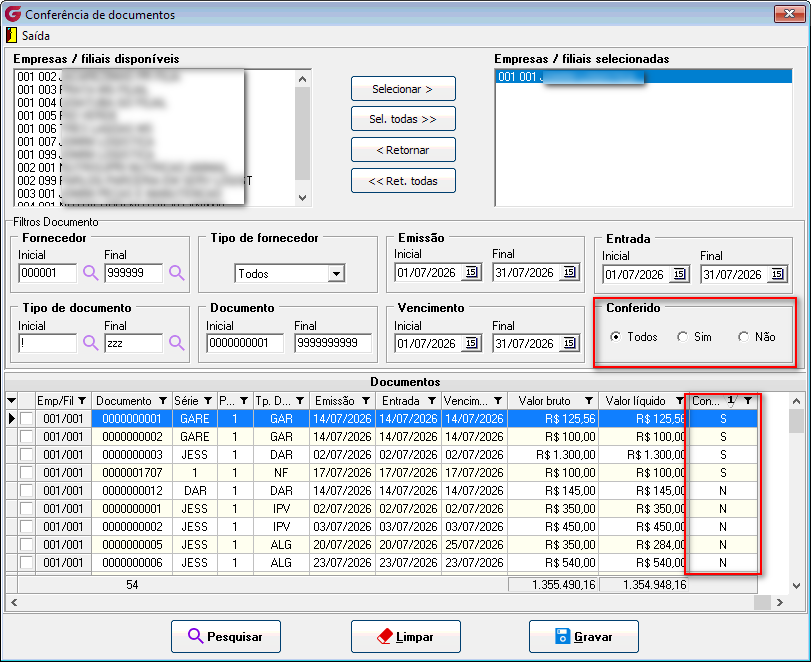
Task: Select company 001 004 in available list
Action: point(154,102)
